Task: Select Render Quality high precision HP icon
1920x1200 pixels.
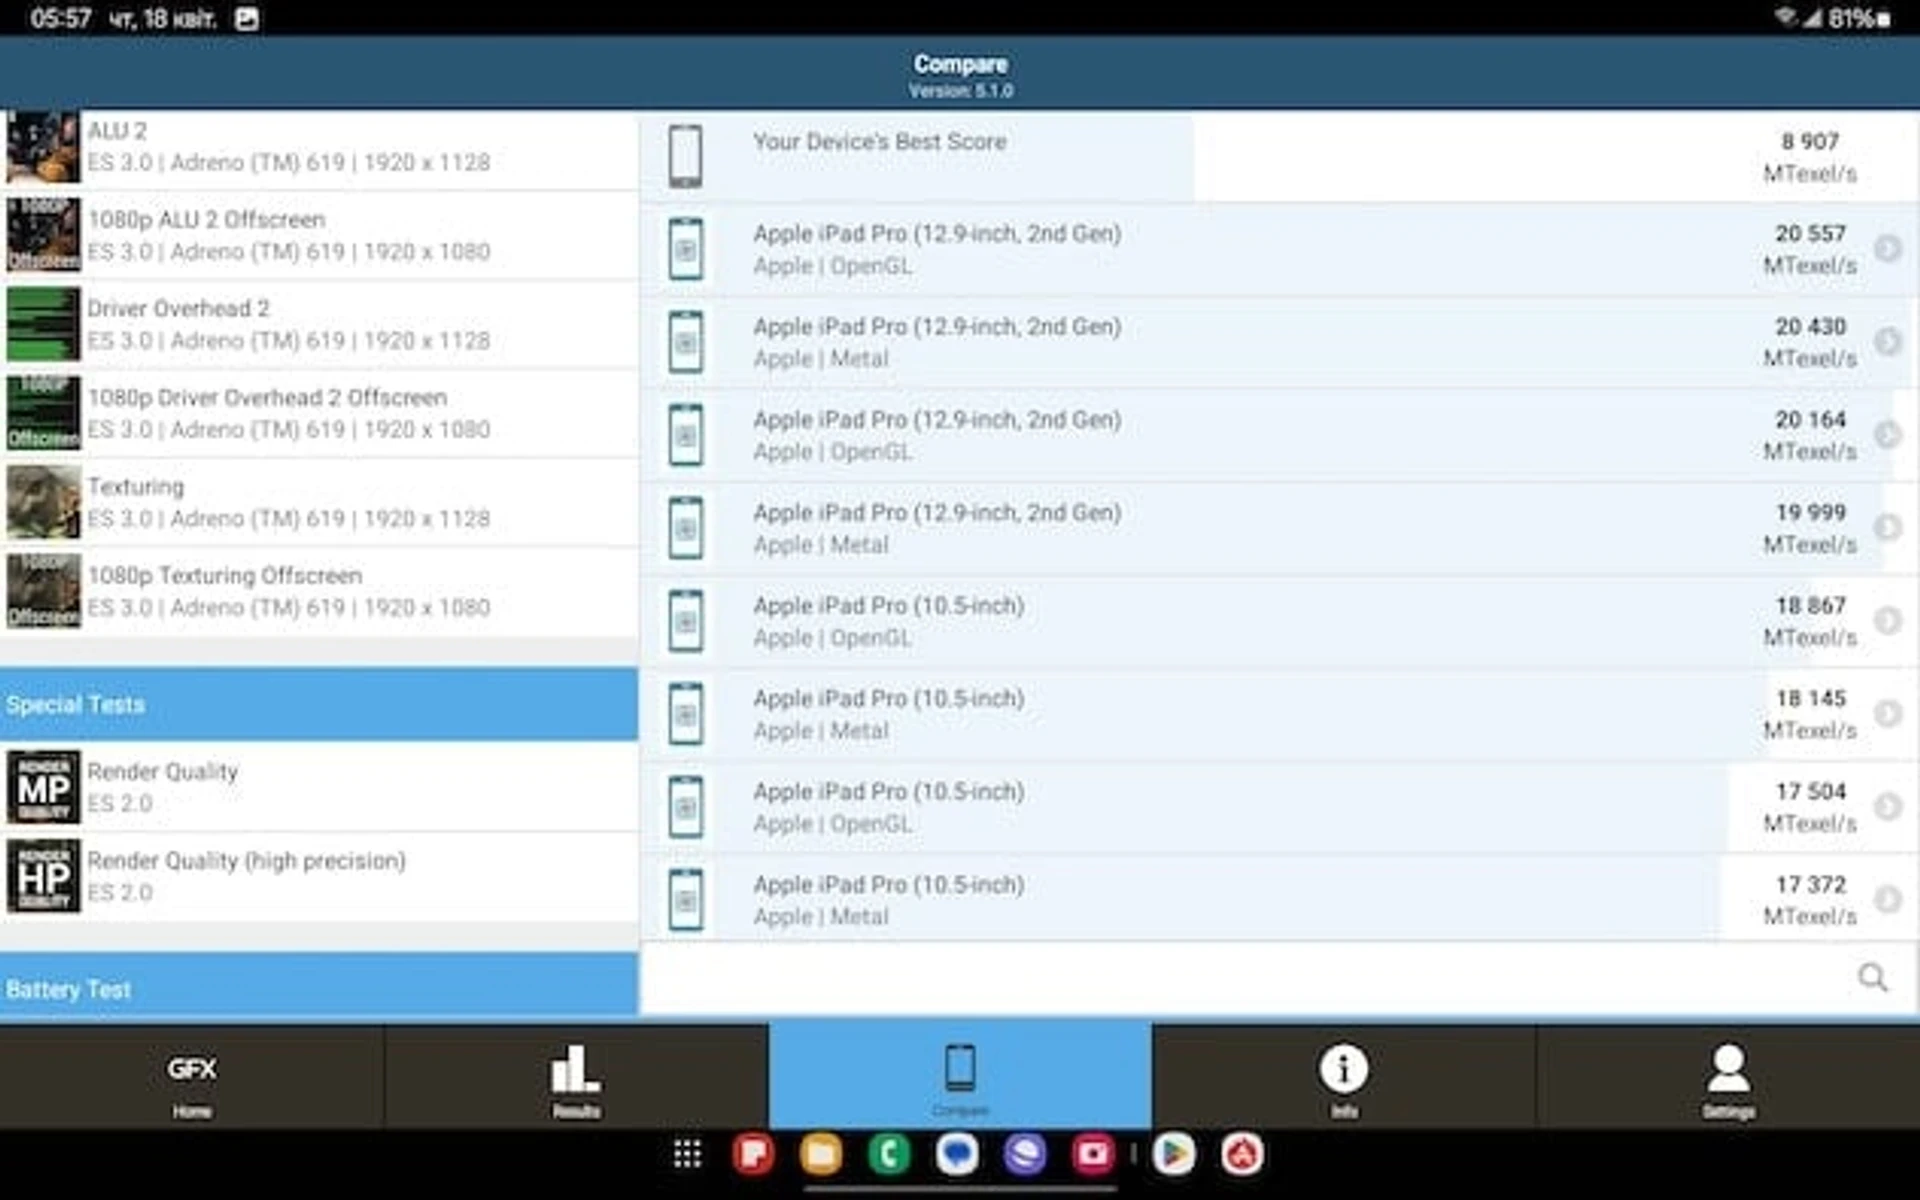Action: 43,876
